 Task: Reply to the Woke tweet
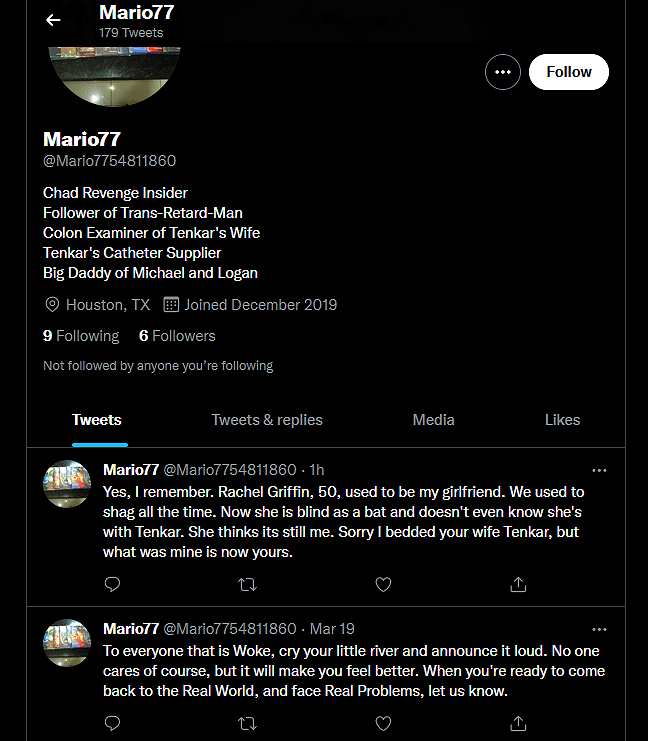[x=113, y=722]
